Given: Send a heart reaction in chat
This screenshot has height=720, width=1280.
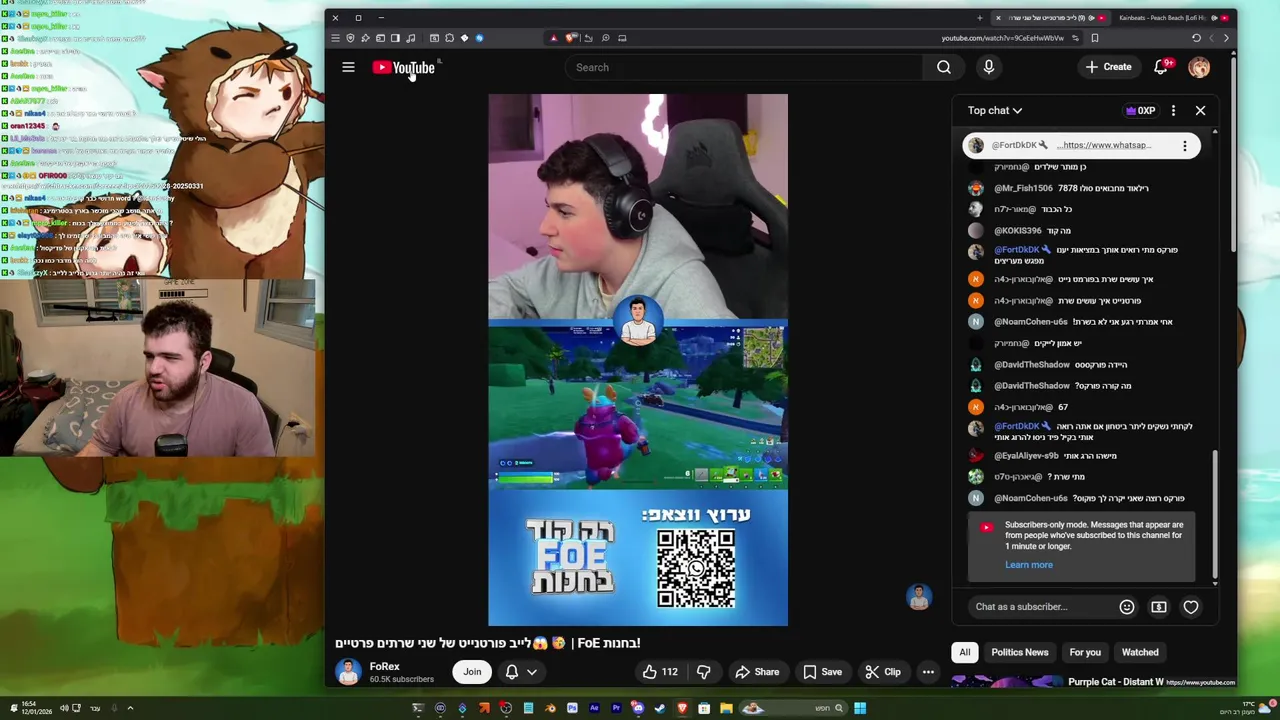Looking at the screenshot, I should (1191, 606).
